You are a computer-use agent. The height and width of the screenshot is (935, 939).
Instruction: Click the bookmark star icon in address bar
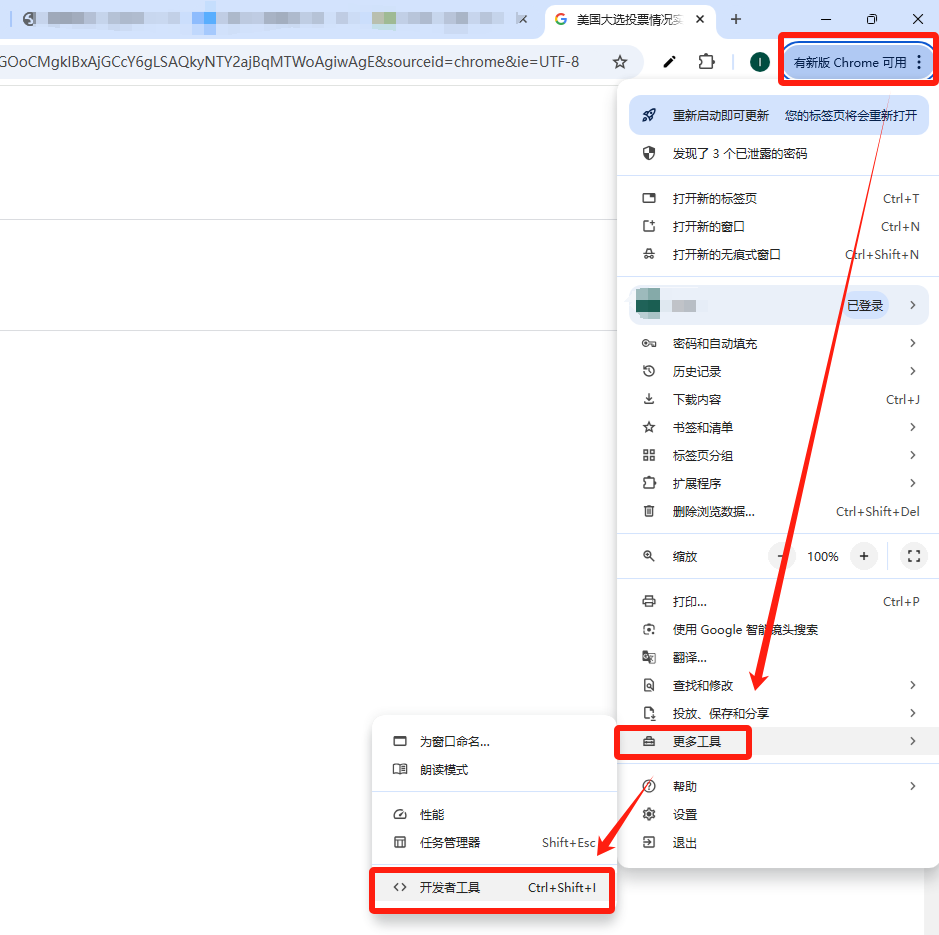[620, 62]
